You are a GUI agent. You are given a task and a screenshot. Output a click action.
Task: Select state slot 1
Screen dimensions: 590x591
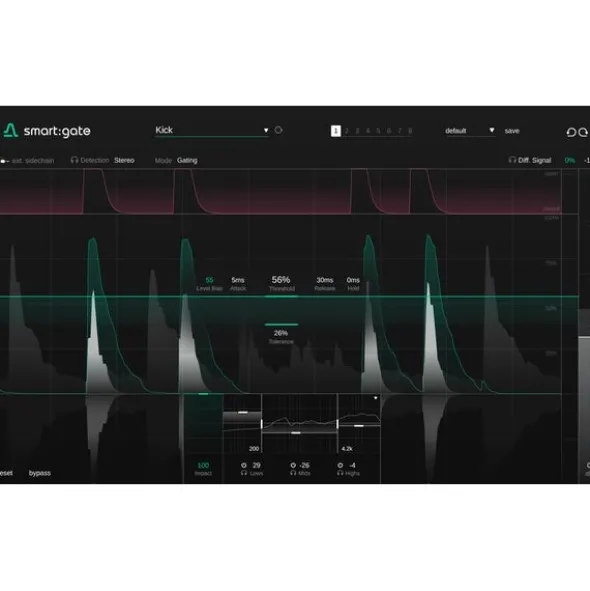point(336,131)
